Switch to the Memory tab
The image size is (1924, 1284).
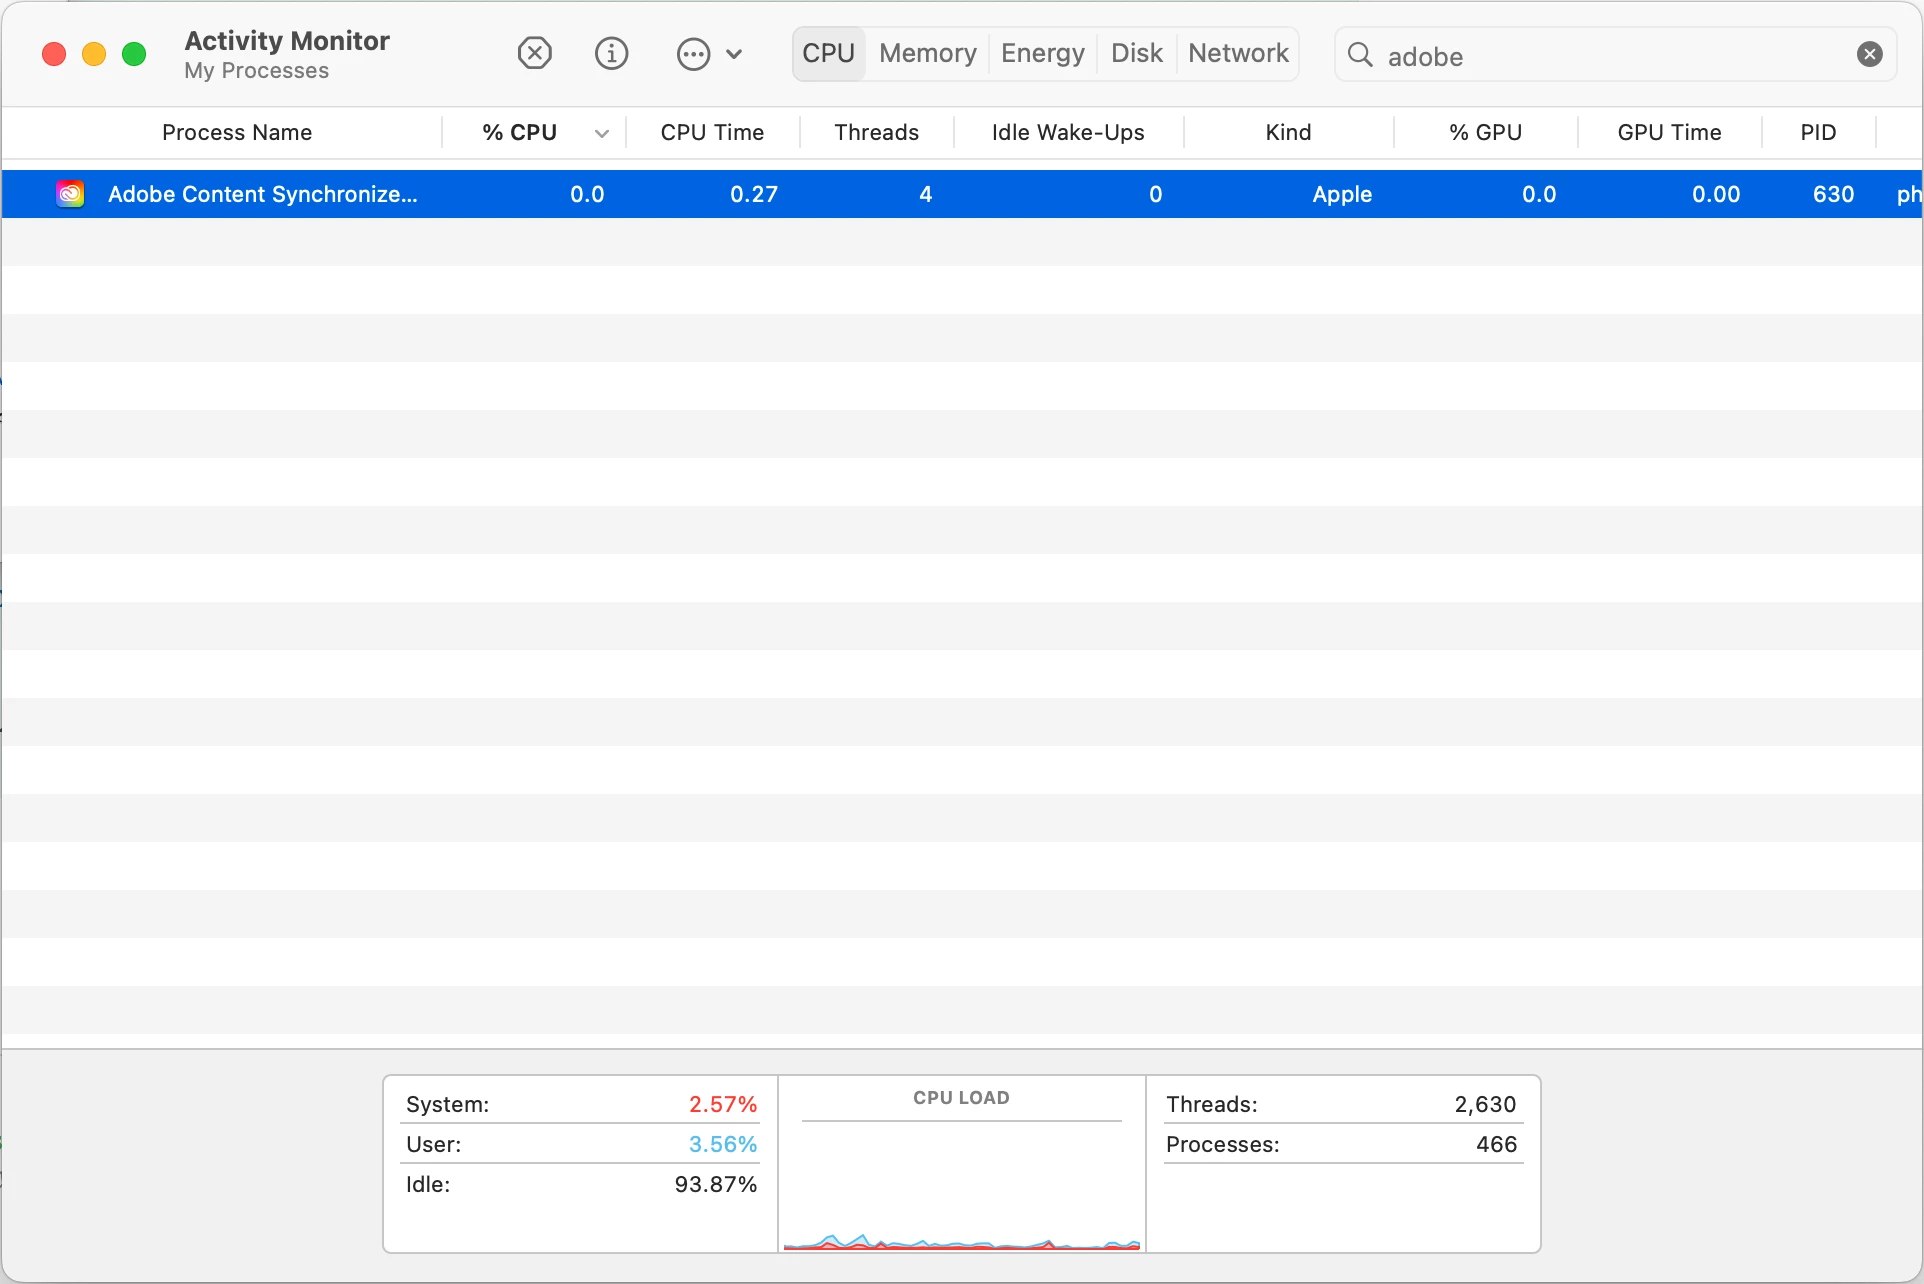click(x=927, y=53)
